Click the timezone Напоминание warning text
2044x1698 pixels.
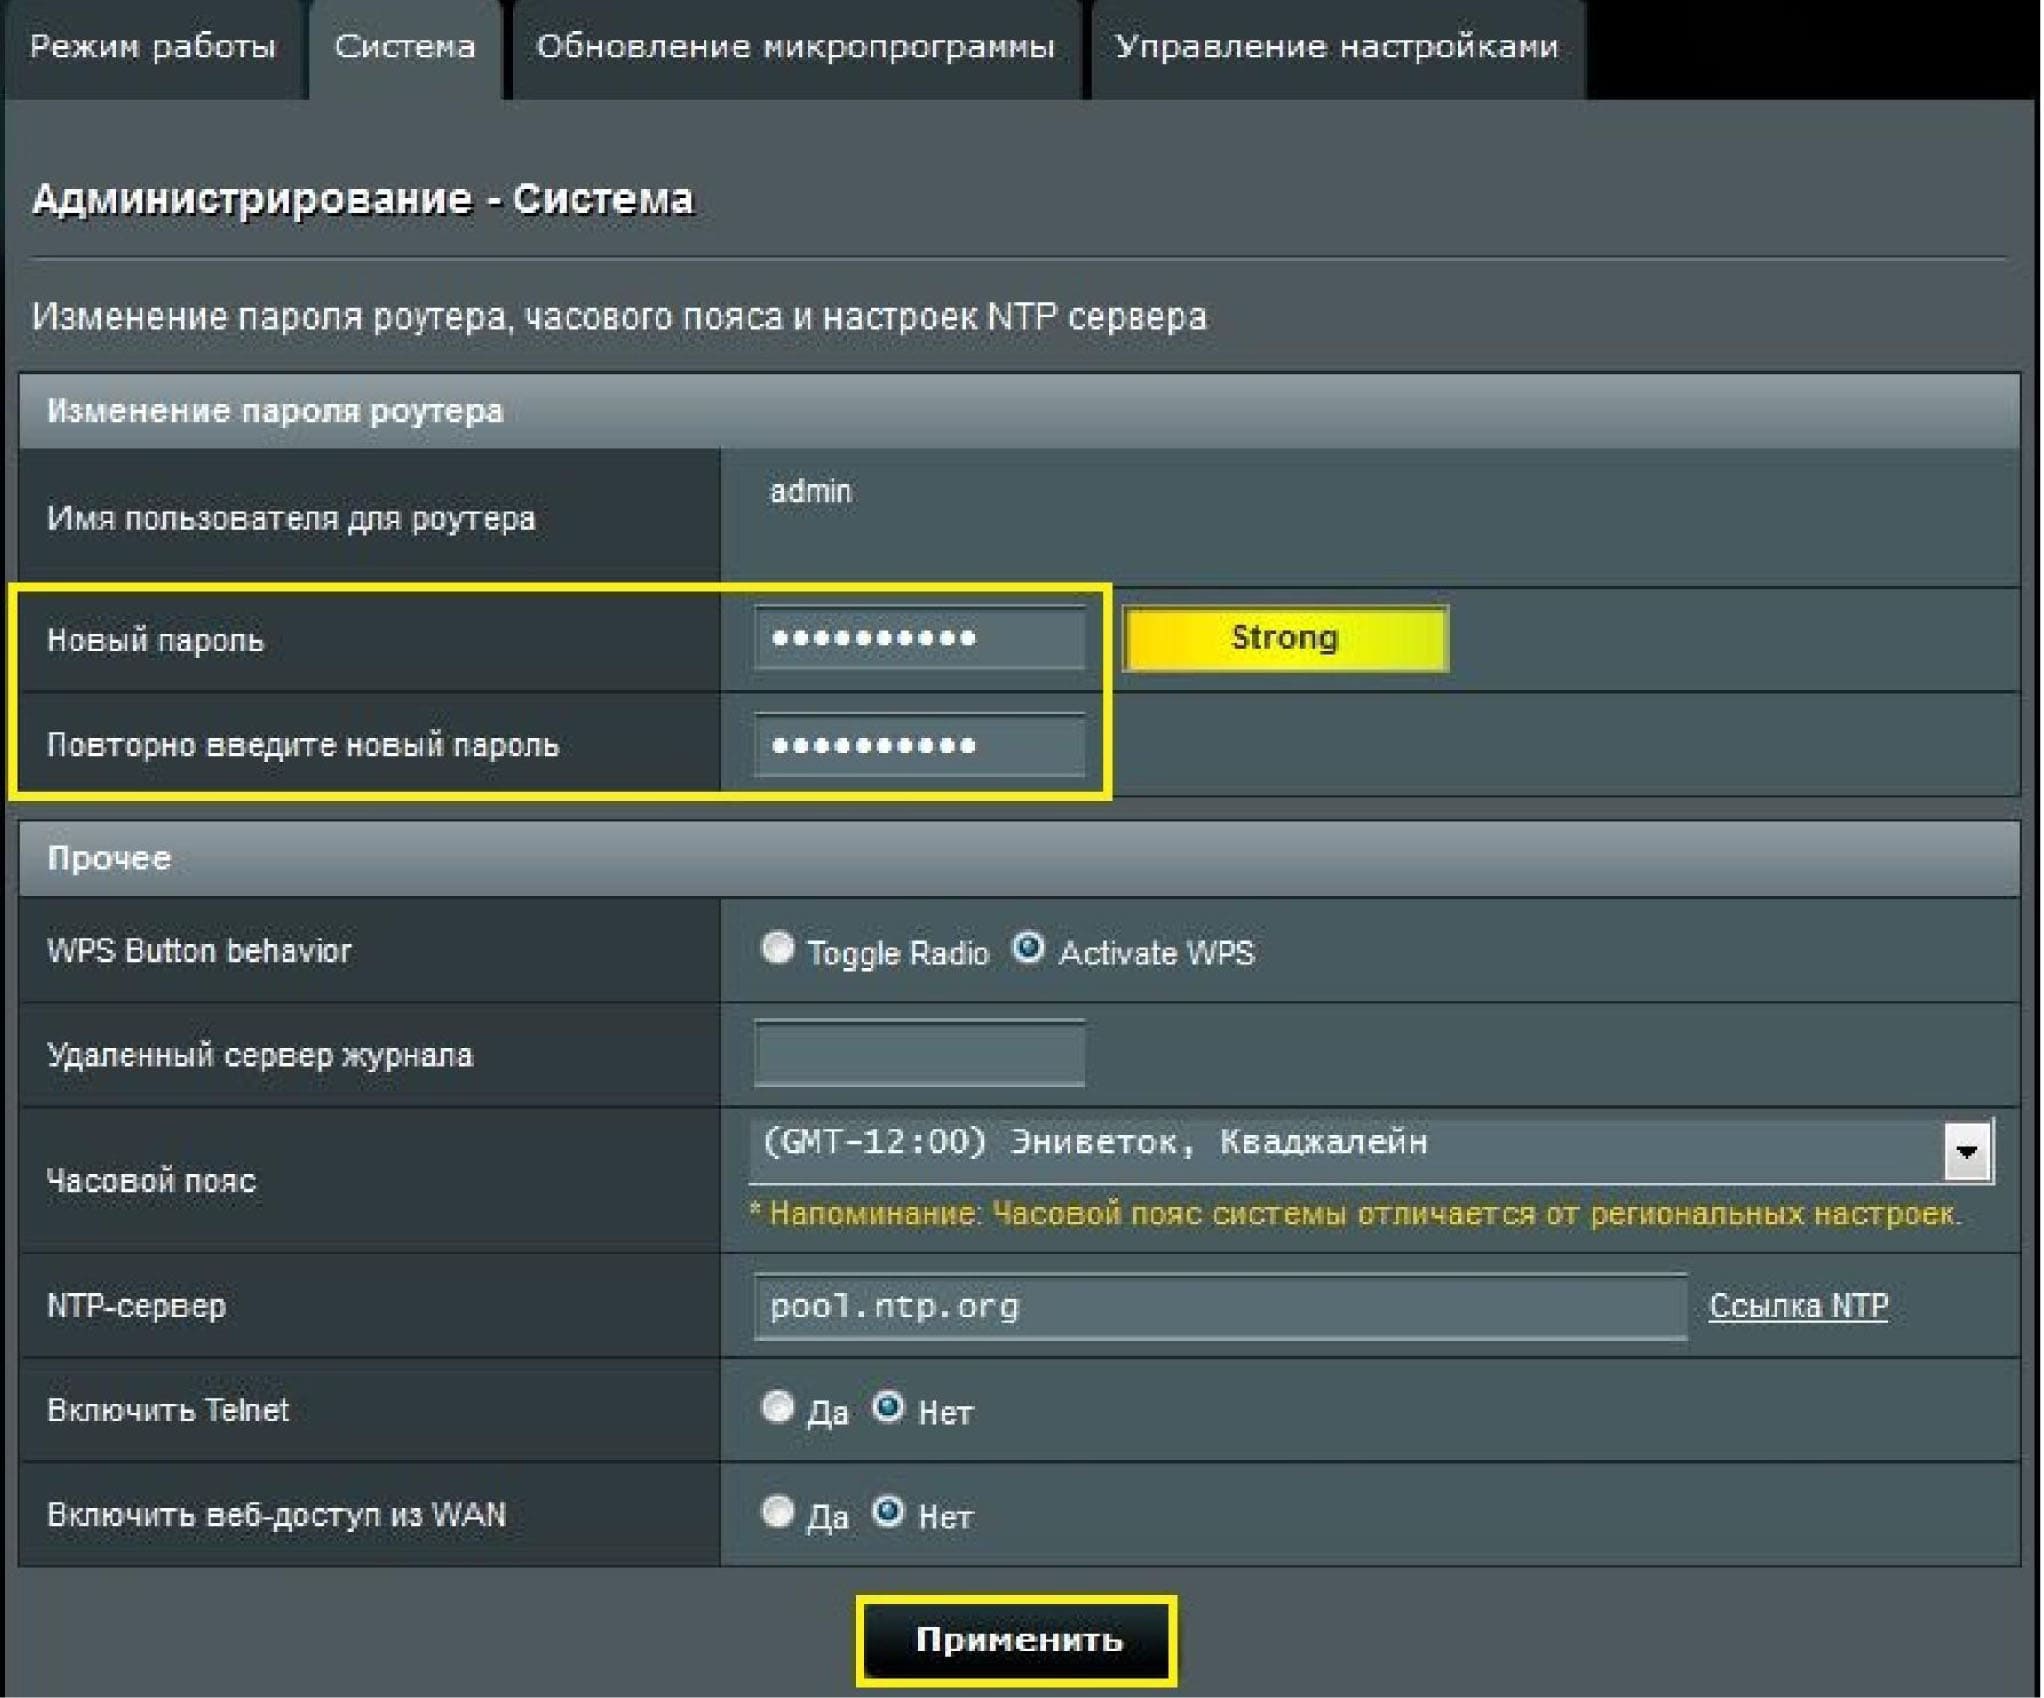pyautogui.click(x=1355, y=1214)
